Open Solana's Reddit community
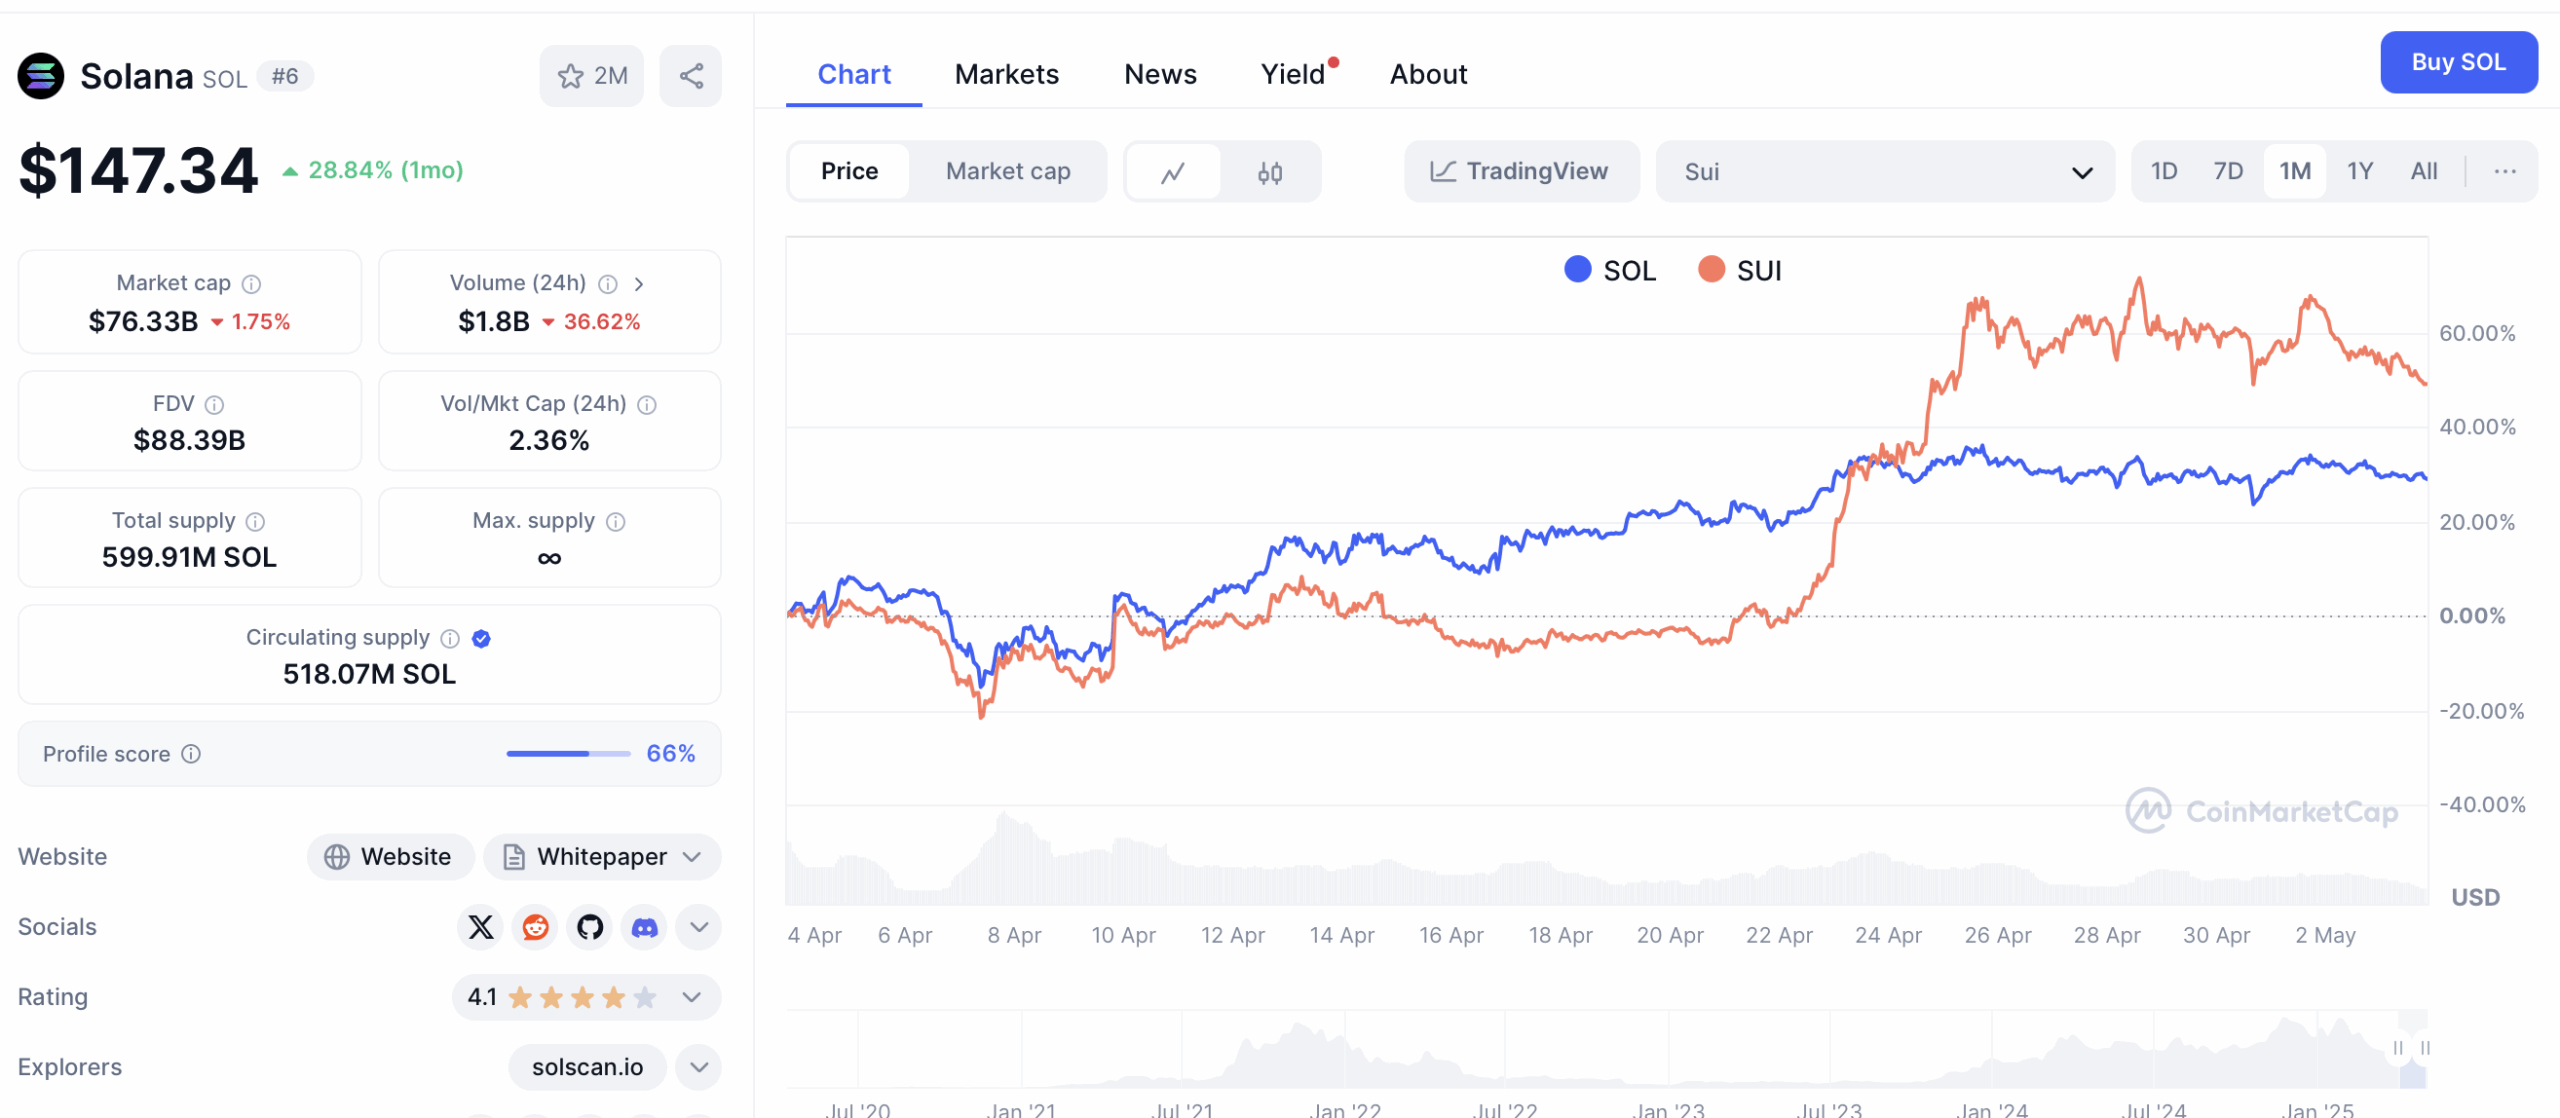Image resolution: width=2560 pixels, height=1118 pixels. coord(536,927)
